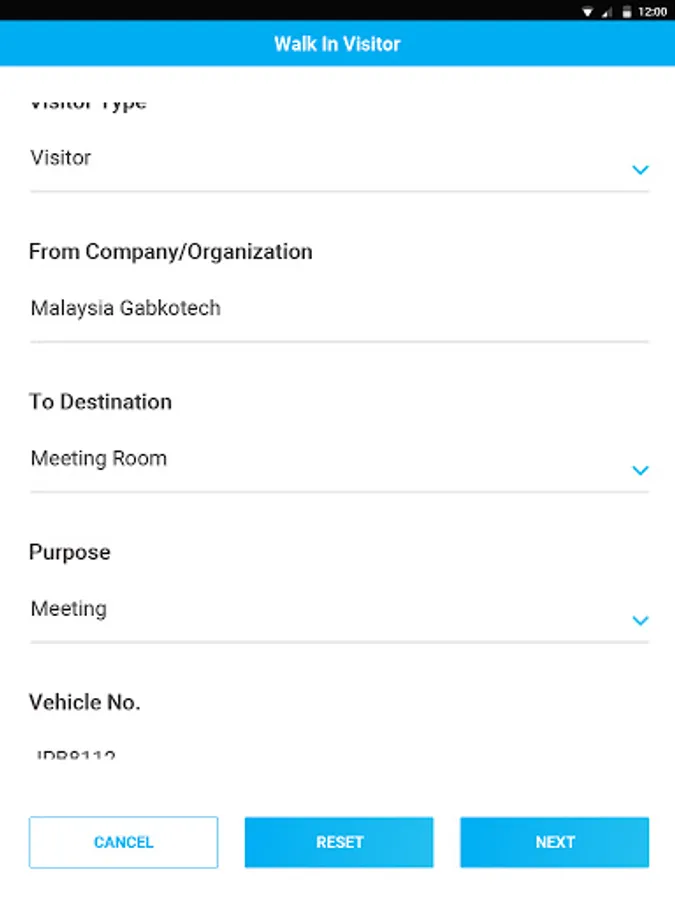The image size is (675, 900).
Task: Expand the Visitor Type chevron arrow
Action: pos(640,169)
